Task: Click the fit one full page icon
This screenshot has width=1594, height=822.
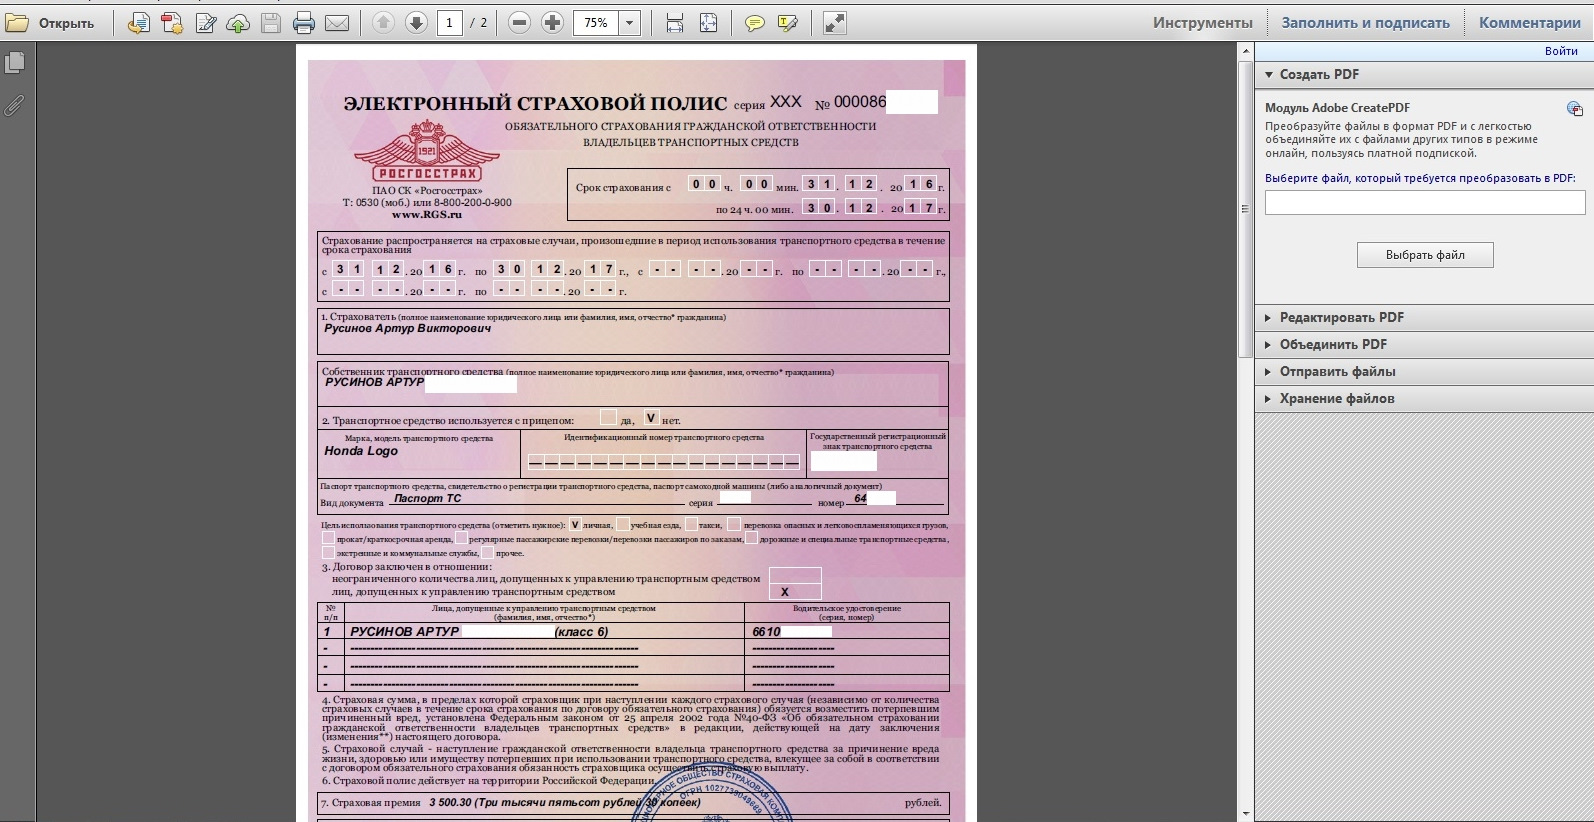Action: click(708, 23)
